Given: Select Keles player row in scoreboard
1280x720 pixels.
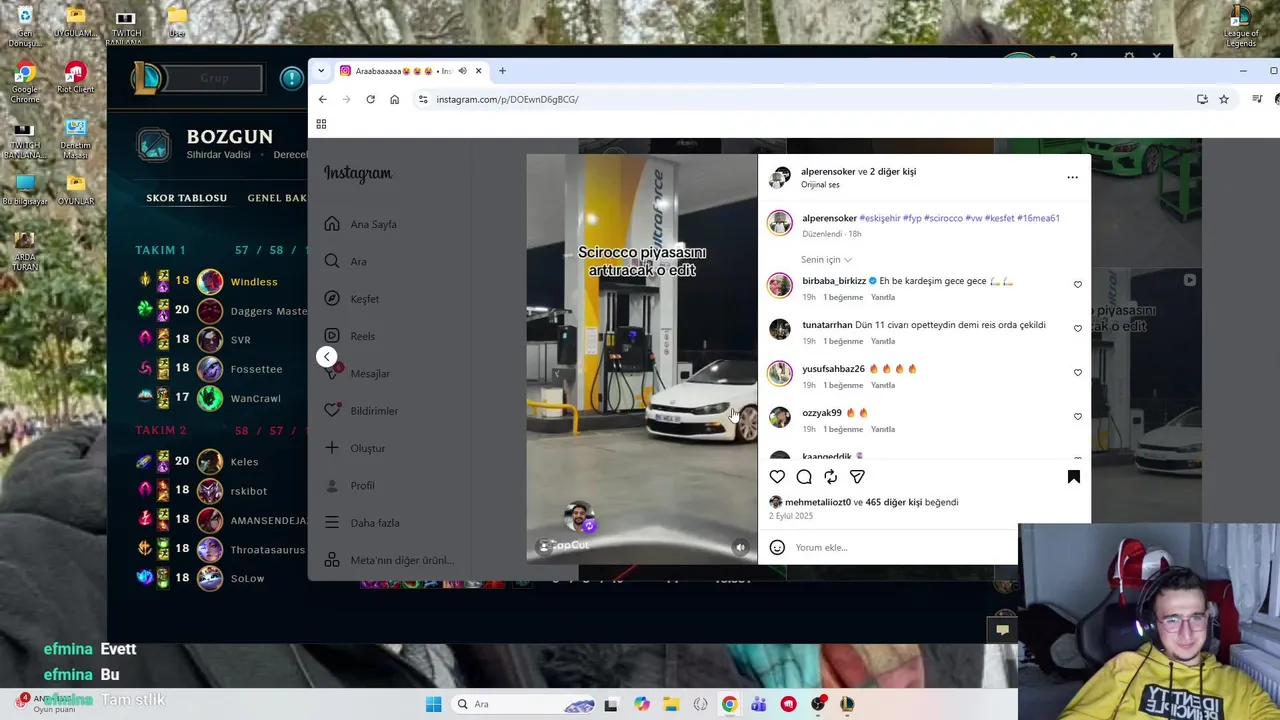Looking at the screenshot, I should [222, 462].
